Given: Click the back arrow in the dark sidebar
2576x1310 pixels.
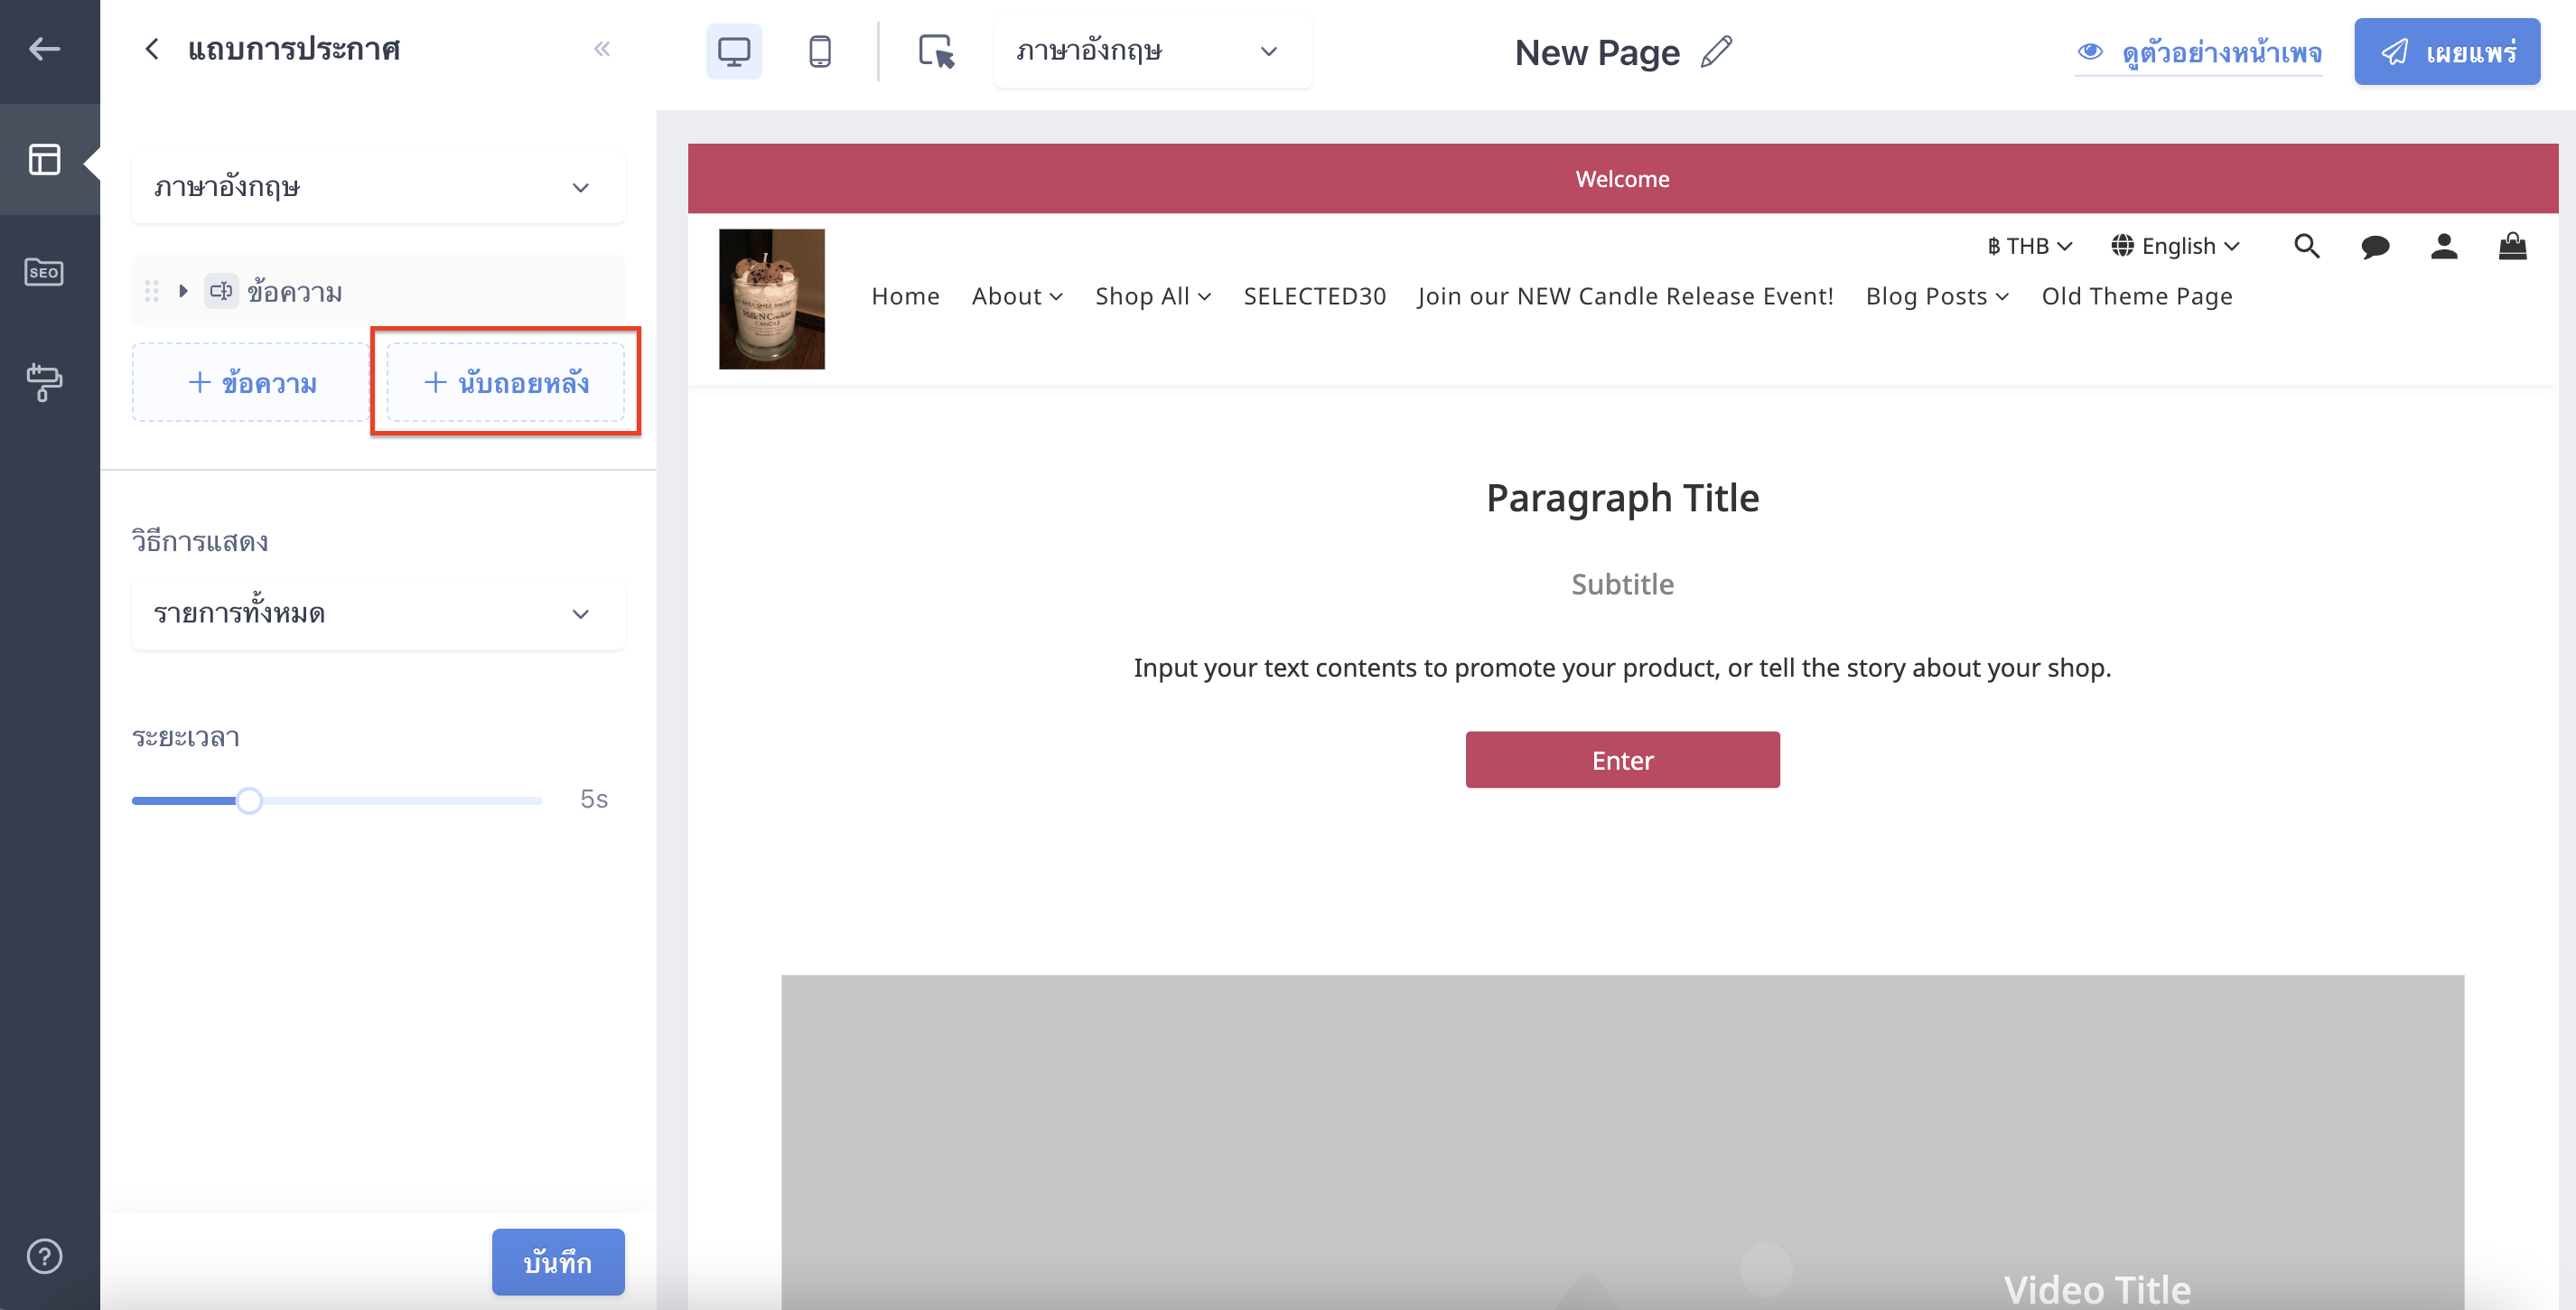Looking at the screenshot, I should [x=45, y=49].
